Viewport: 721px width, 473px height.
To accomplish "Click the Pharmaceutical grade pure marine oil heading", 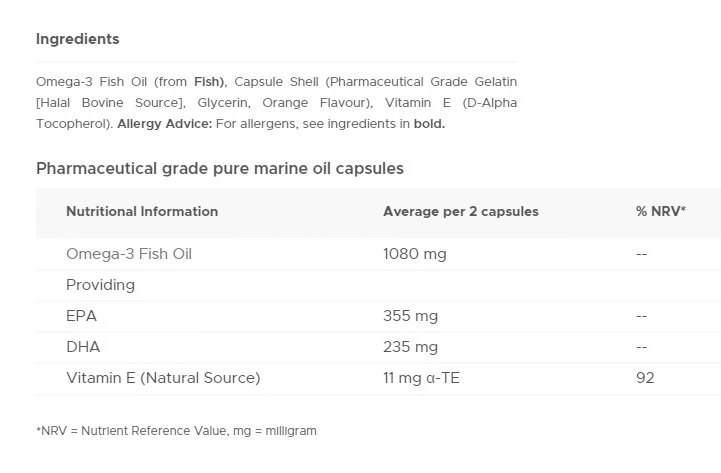I will coord(220,168).
